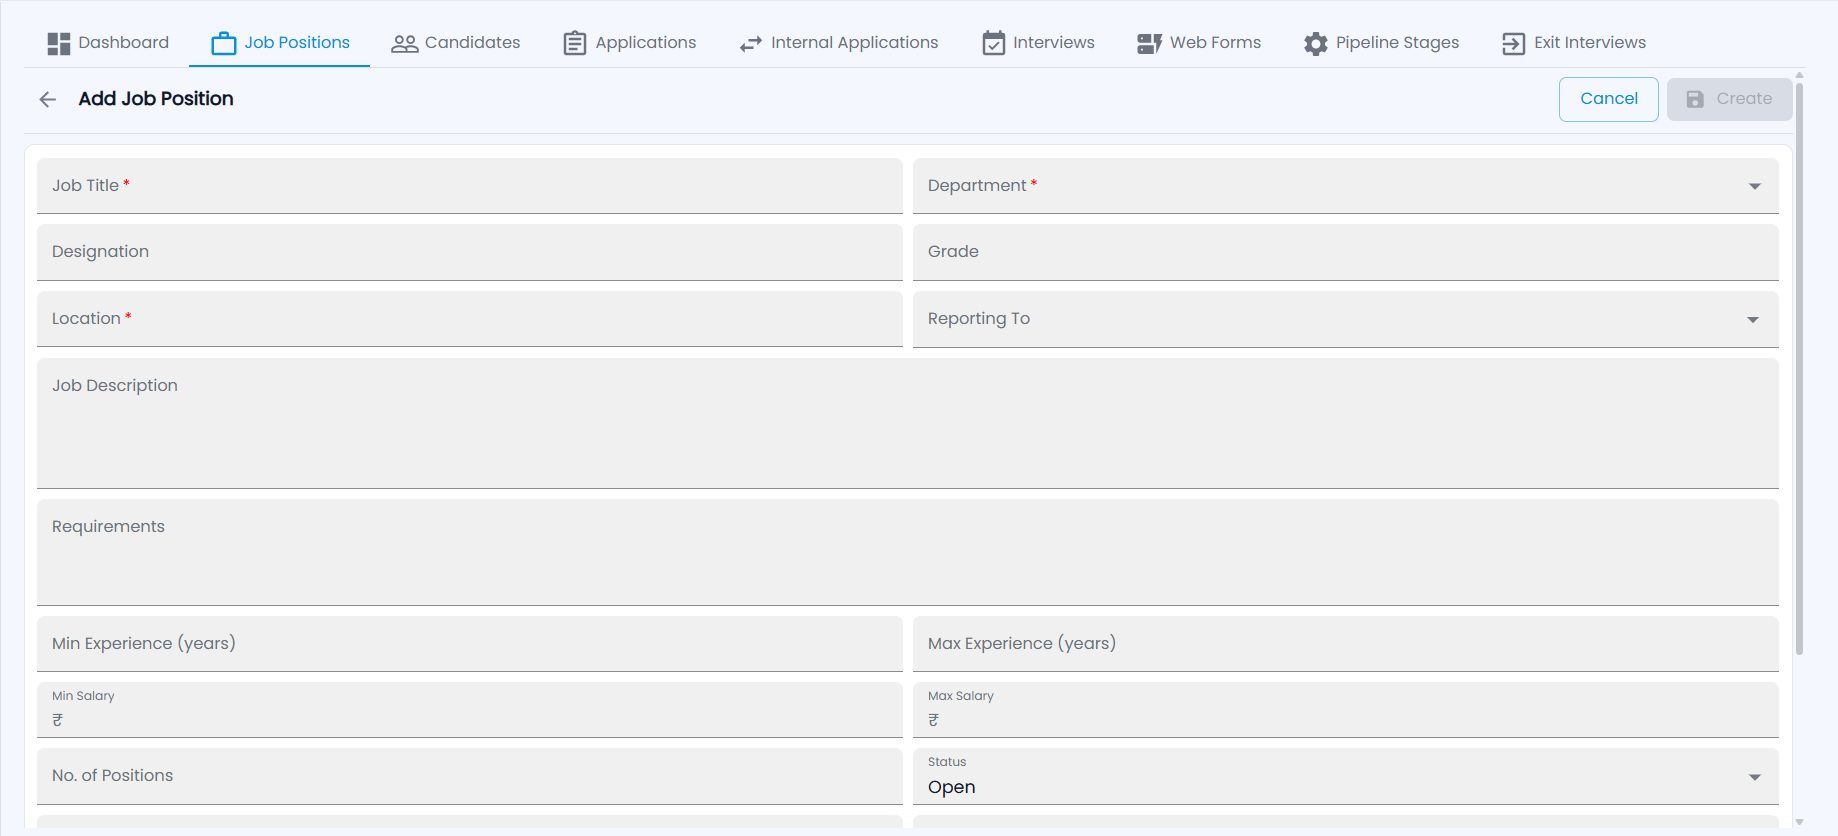Focus the Max Experience (years) field
1838x836 pixels.
coord(1346,644)
